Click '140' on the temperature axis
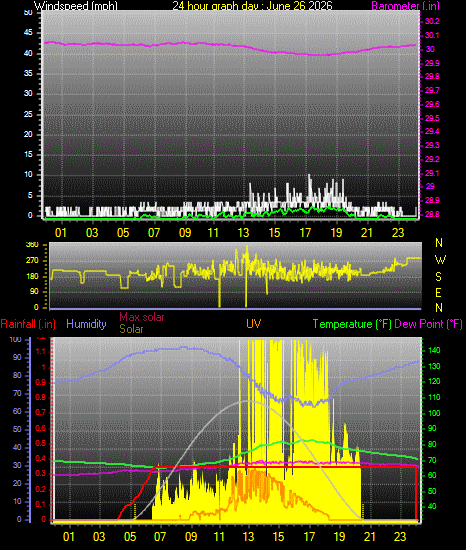Image resolution: width=466 pixels, height=550 pixels. [434, 350]
